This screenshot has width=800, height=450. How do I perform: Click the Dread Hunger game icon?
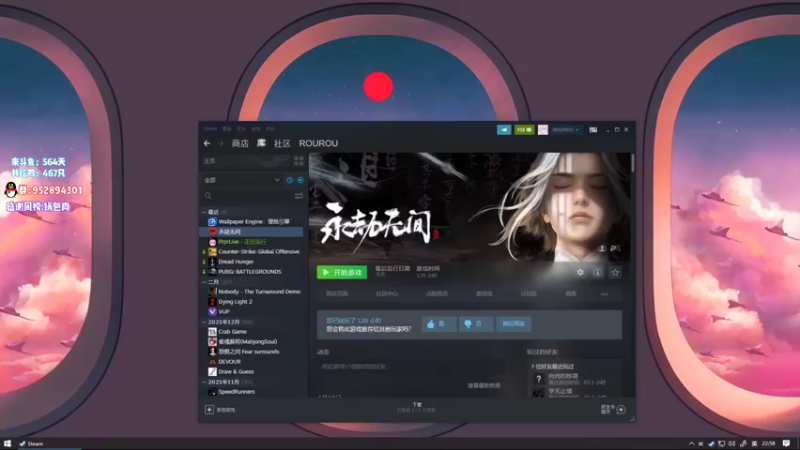(212, 262)
